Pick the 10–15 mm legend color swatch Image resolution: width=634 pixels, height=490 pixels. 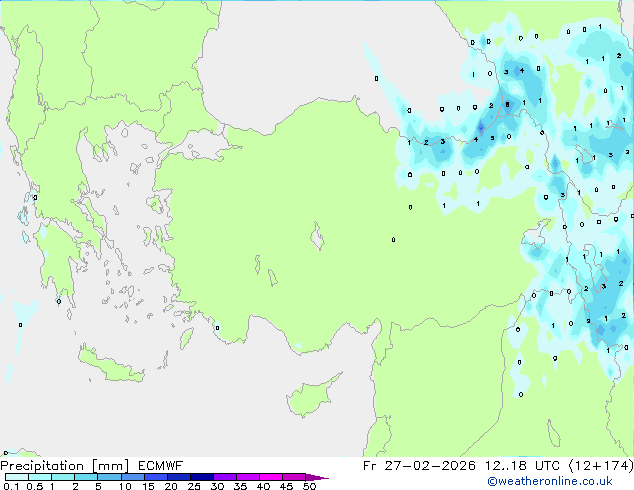pyautogui.click(x=132, y=477)
